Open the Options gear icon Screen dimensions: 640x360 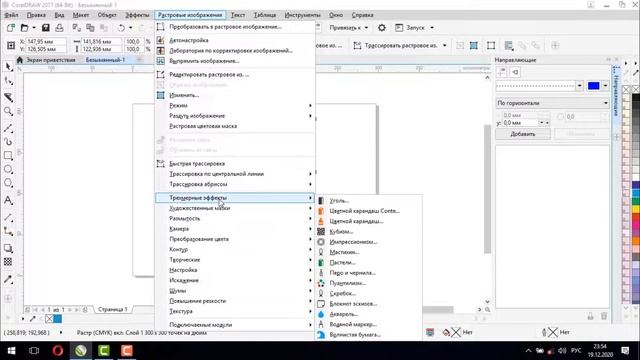[382, 28]
